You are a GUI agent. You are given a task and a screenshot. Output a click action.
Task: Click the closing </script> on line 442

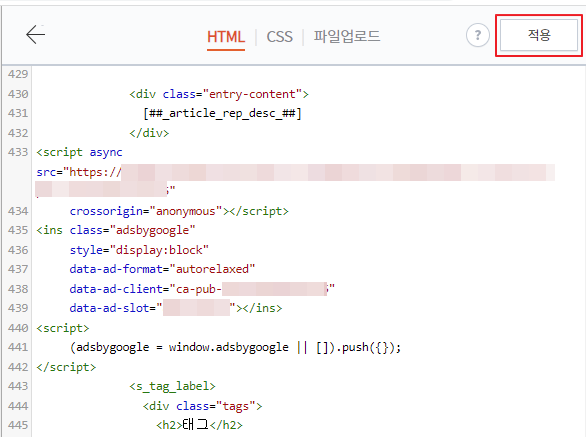coord(66,367)
